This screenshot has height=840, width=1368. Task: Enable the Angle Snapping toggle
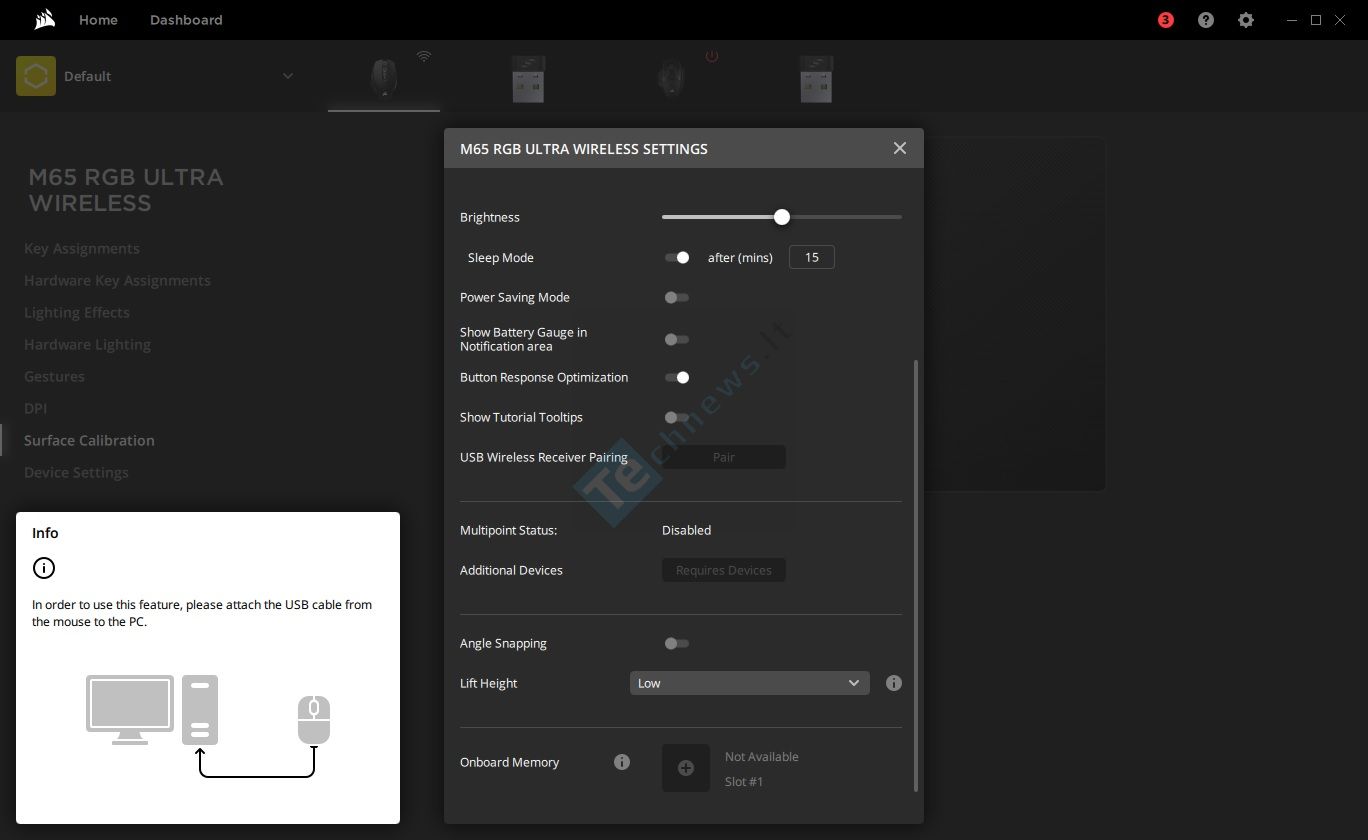click(677, 643)
